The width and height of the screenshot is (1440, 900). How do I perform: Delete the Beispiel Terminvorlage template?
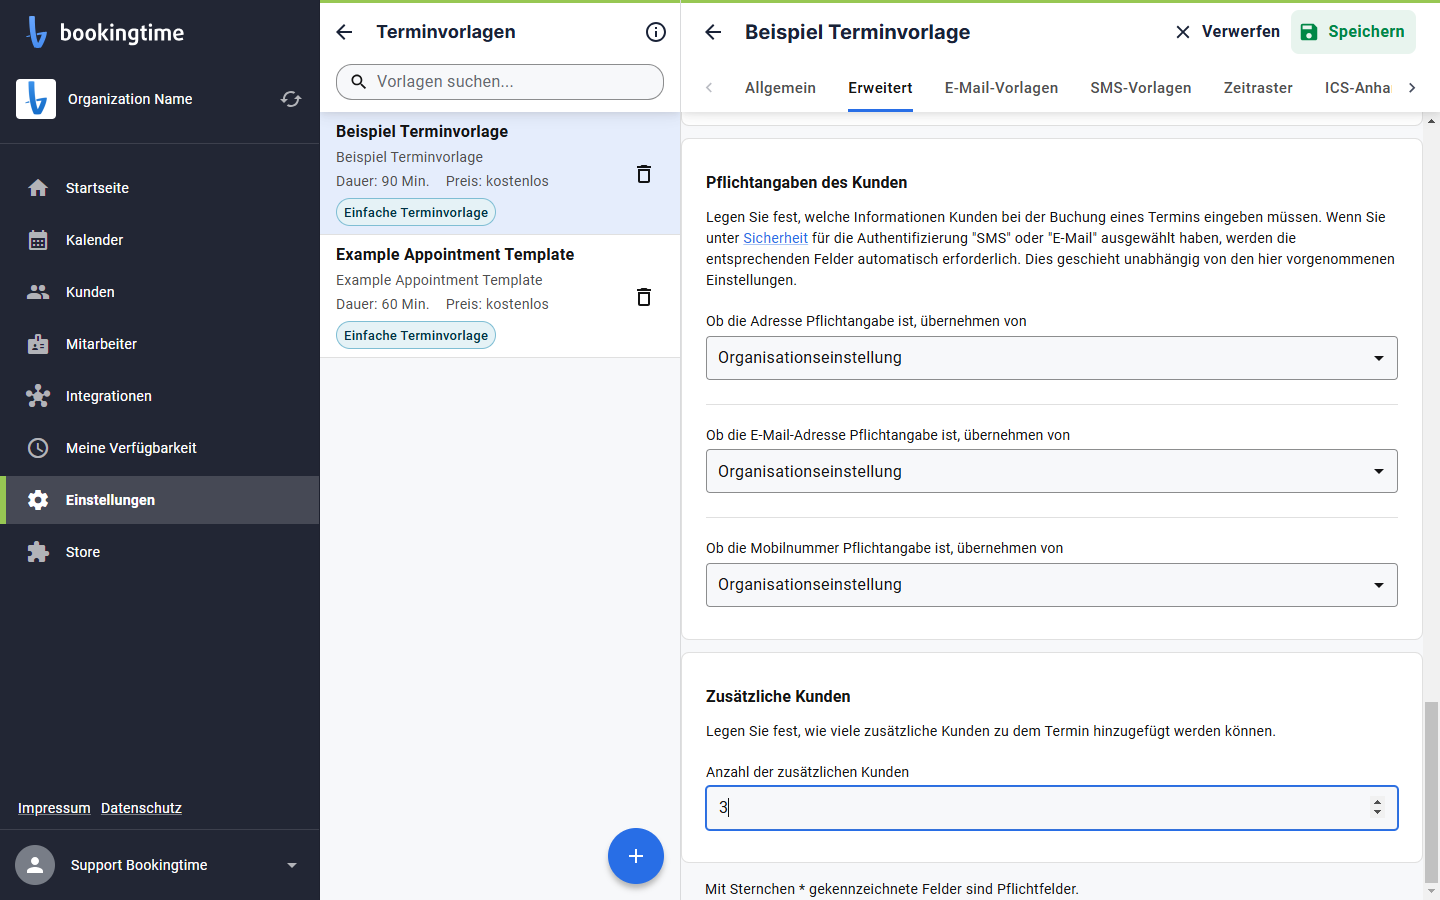(x=644, y=174)
